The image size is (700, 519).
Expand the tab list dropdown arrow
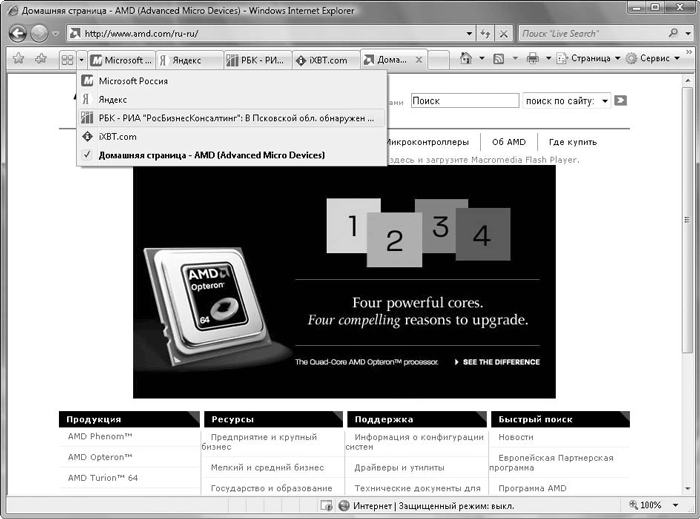point(81,60)
